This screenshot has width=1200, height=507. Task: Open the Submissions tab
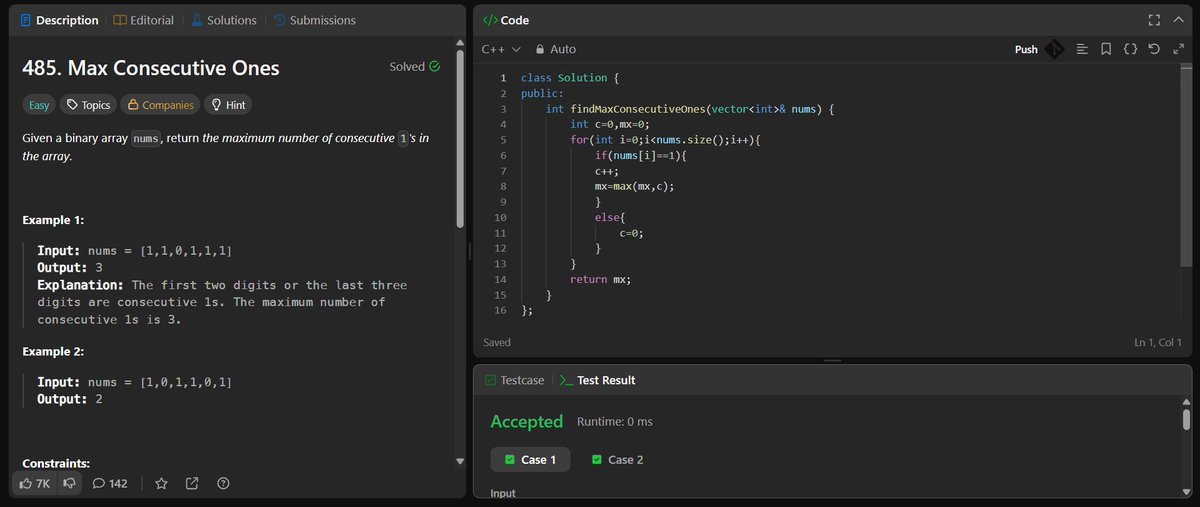[314, 20]
